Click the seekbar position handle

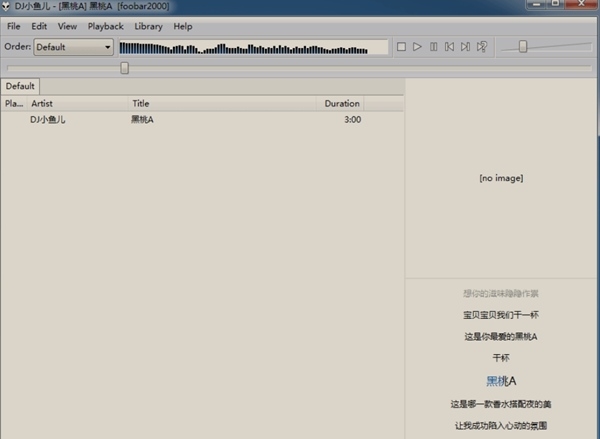click(124, 68)
